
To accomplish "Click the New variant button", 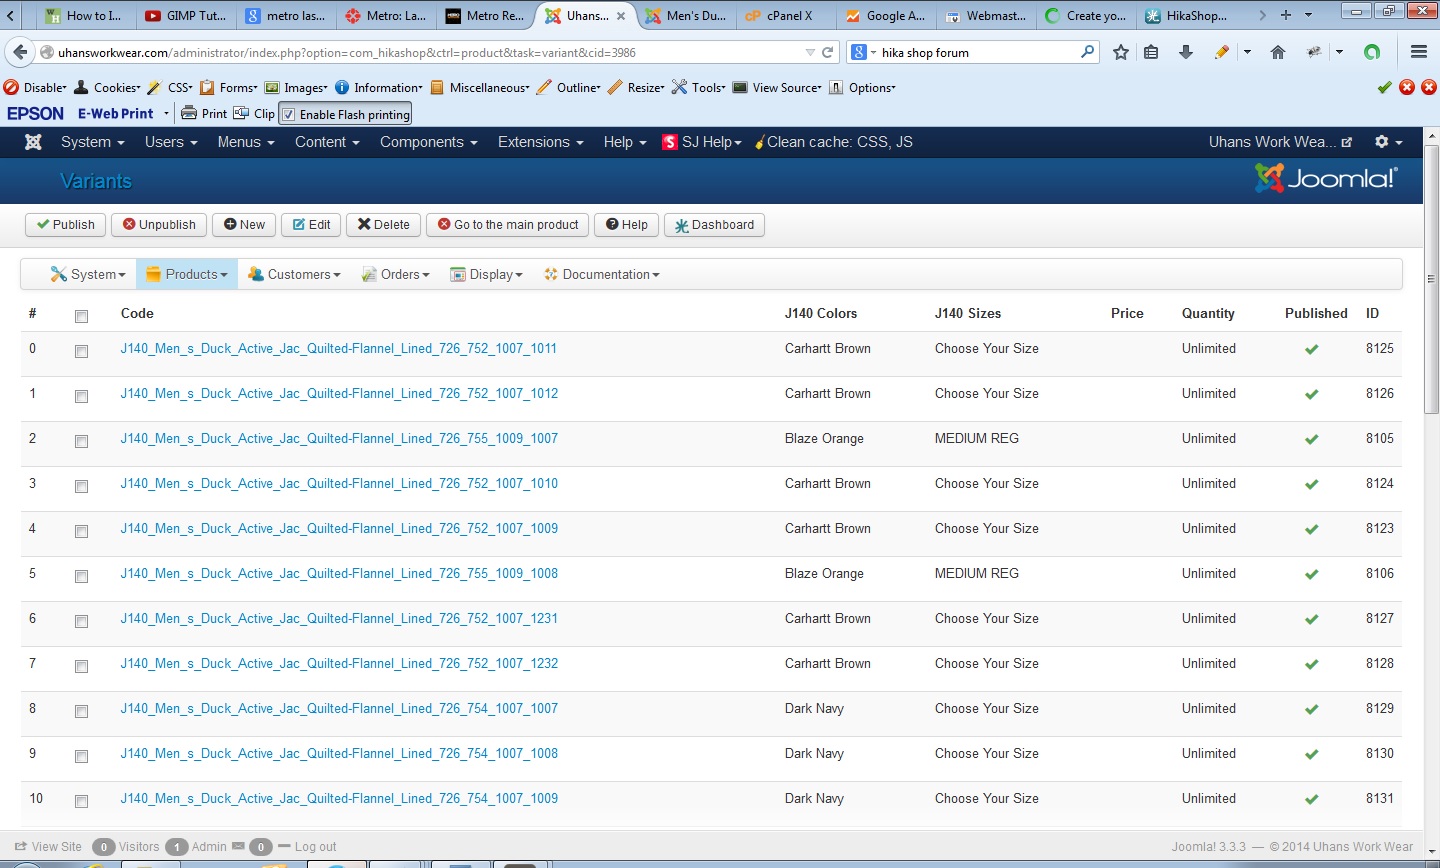I will 244,224.
